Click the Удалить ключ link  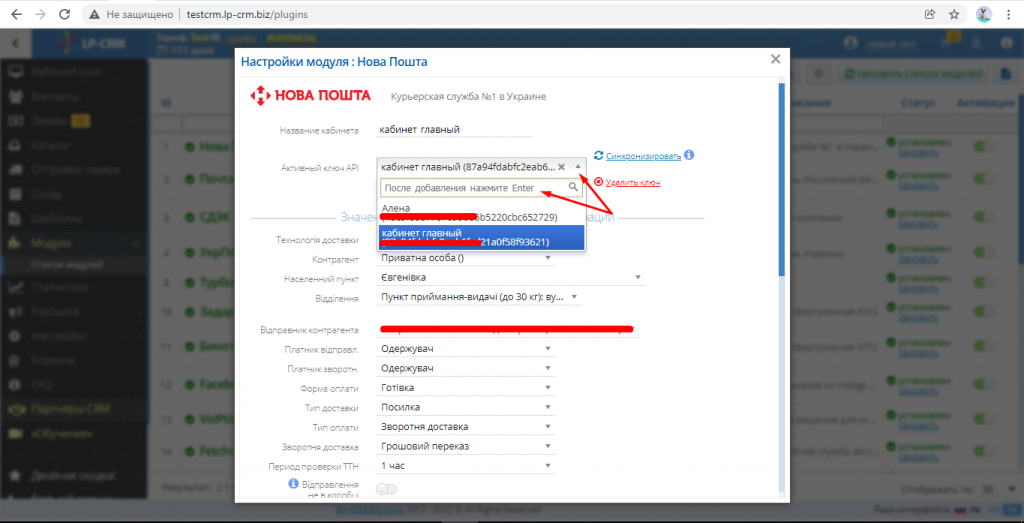pos(632,183)
